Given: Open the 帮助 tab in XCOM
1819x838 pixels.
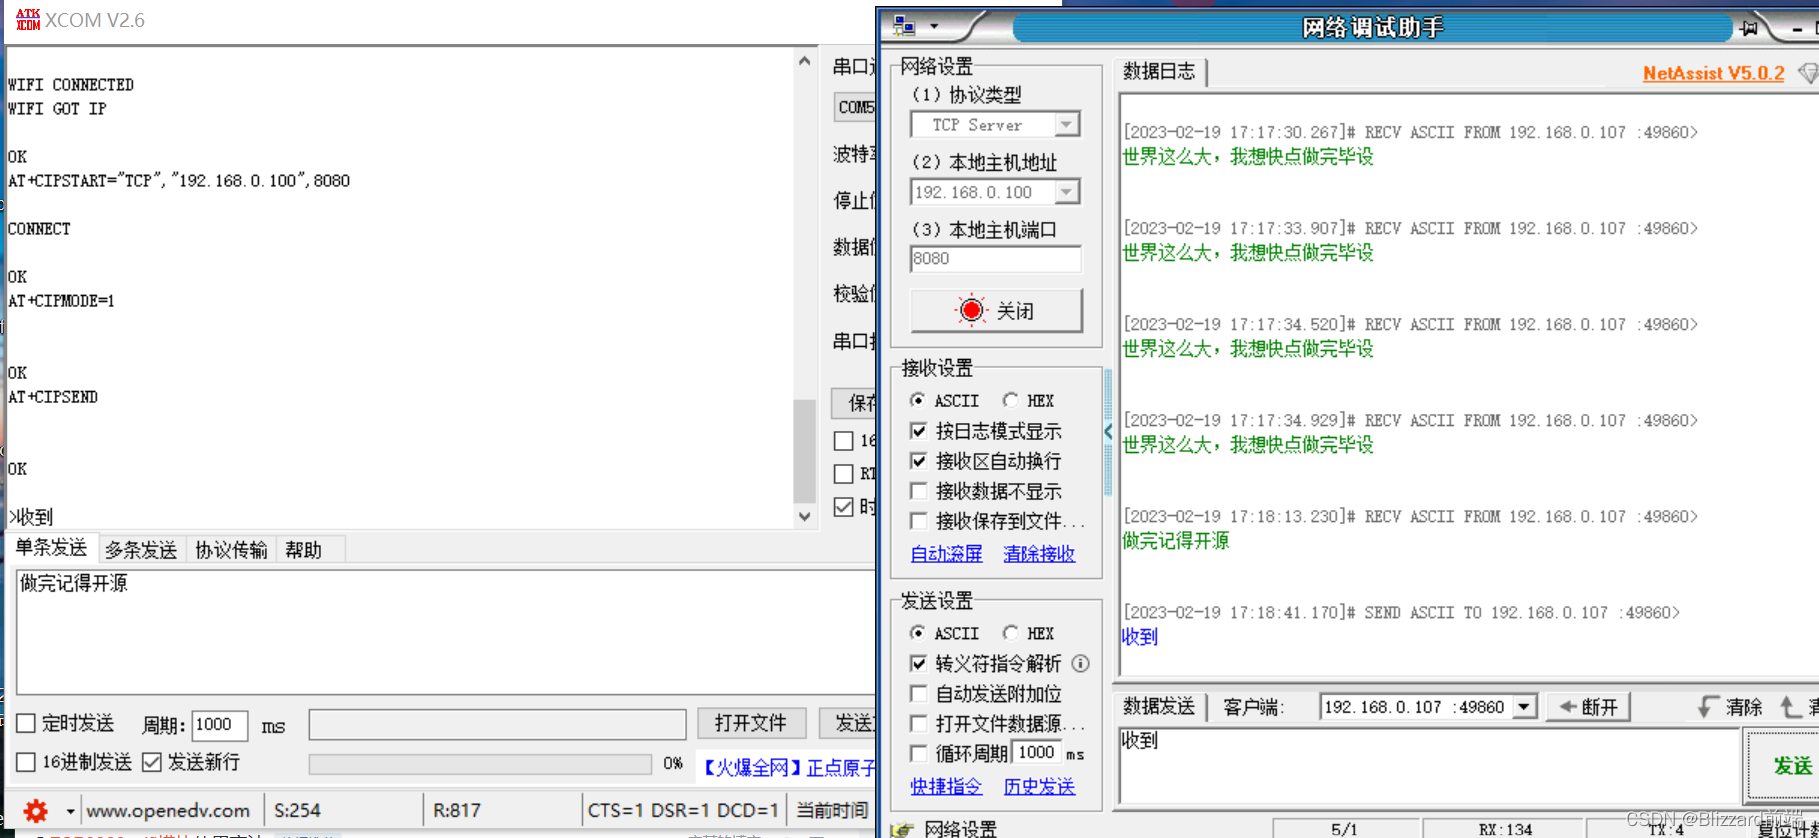Looking at the screenshot, I should click(304, 550).
